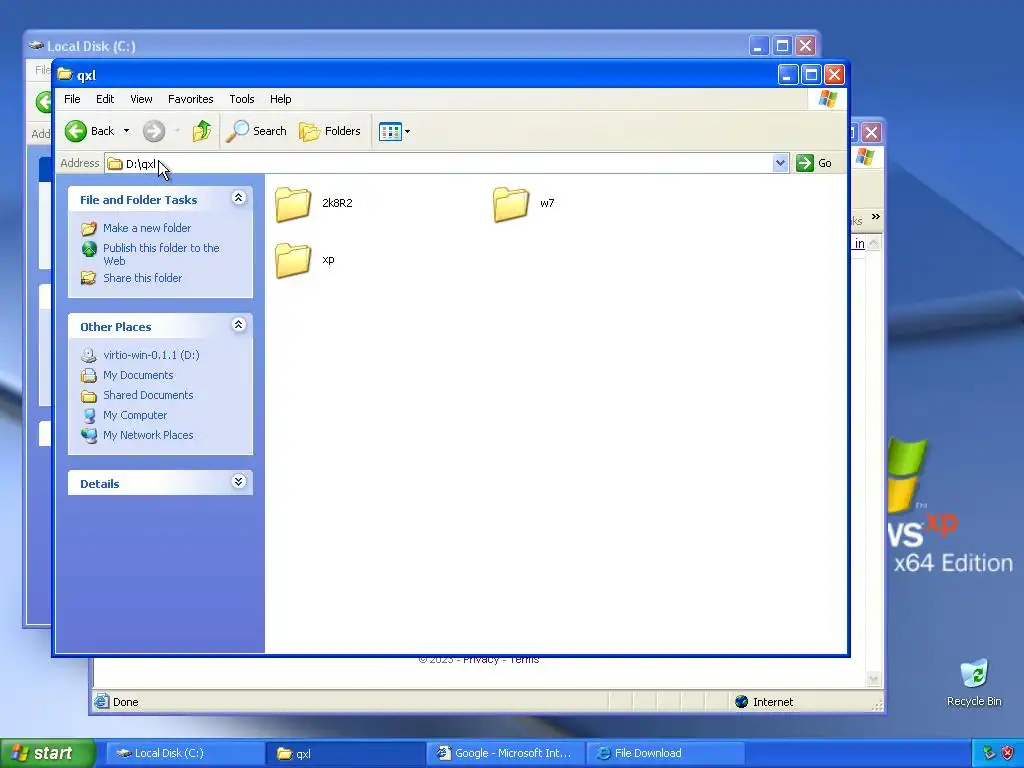Switch to File Download taskbar button
1024x768 pixels.
pos(665,754)
